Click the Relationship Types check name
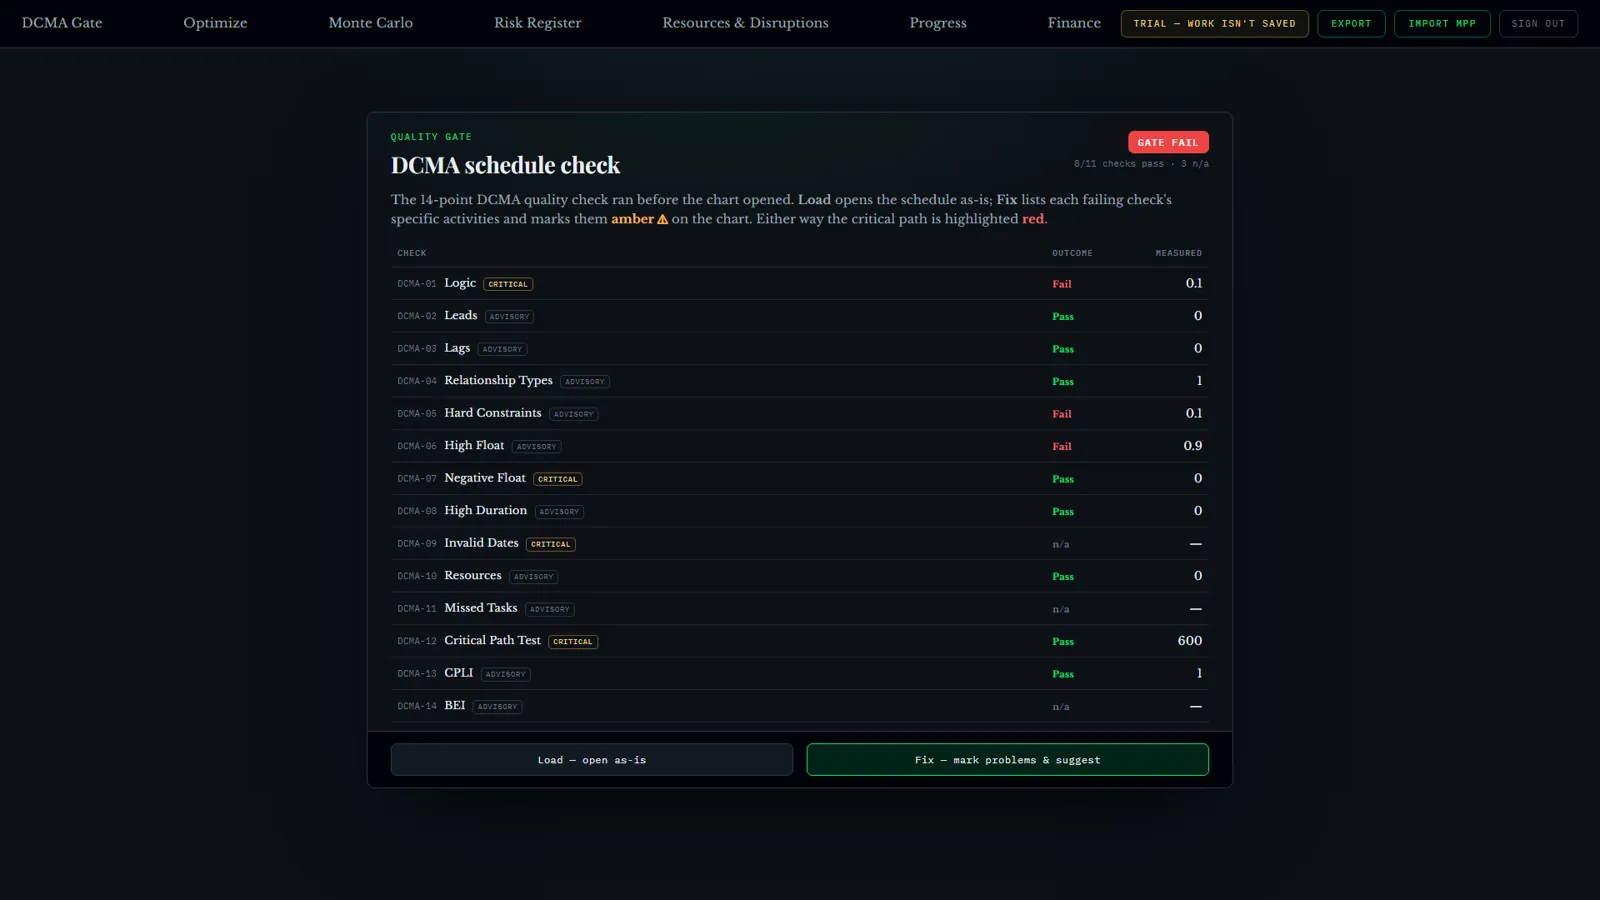Screen dimensions: 1600x900 [x=498, y=381]
